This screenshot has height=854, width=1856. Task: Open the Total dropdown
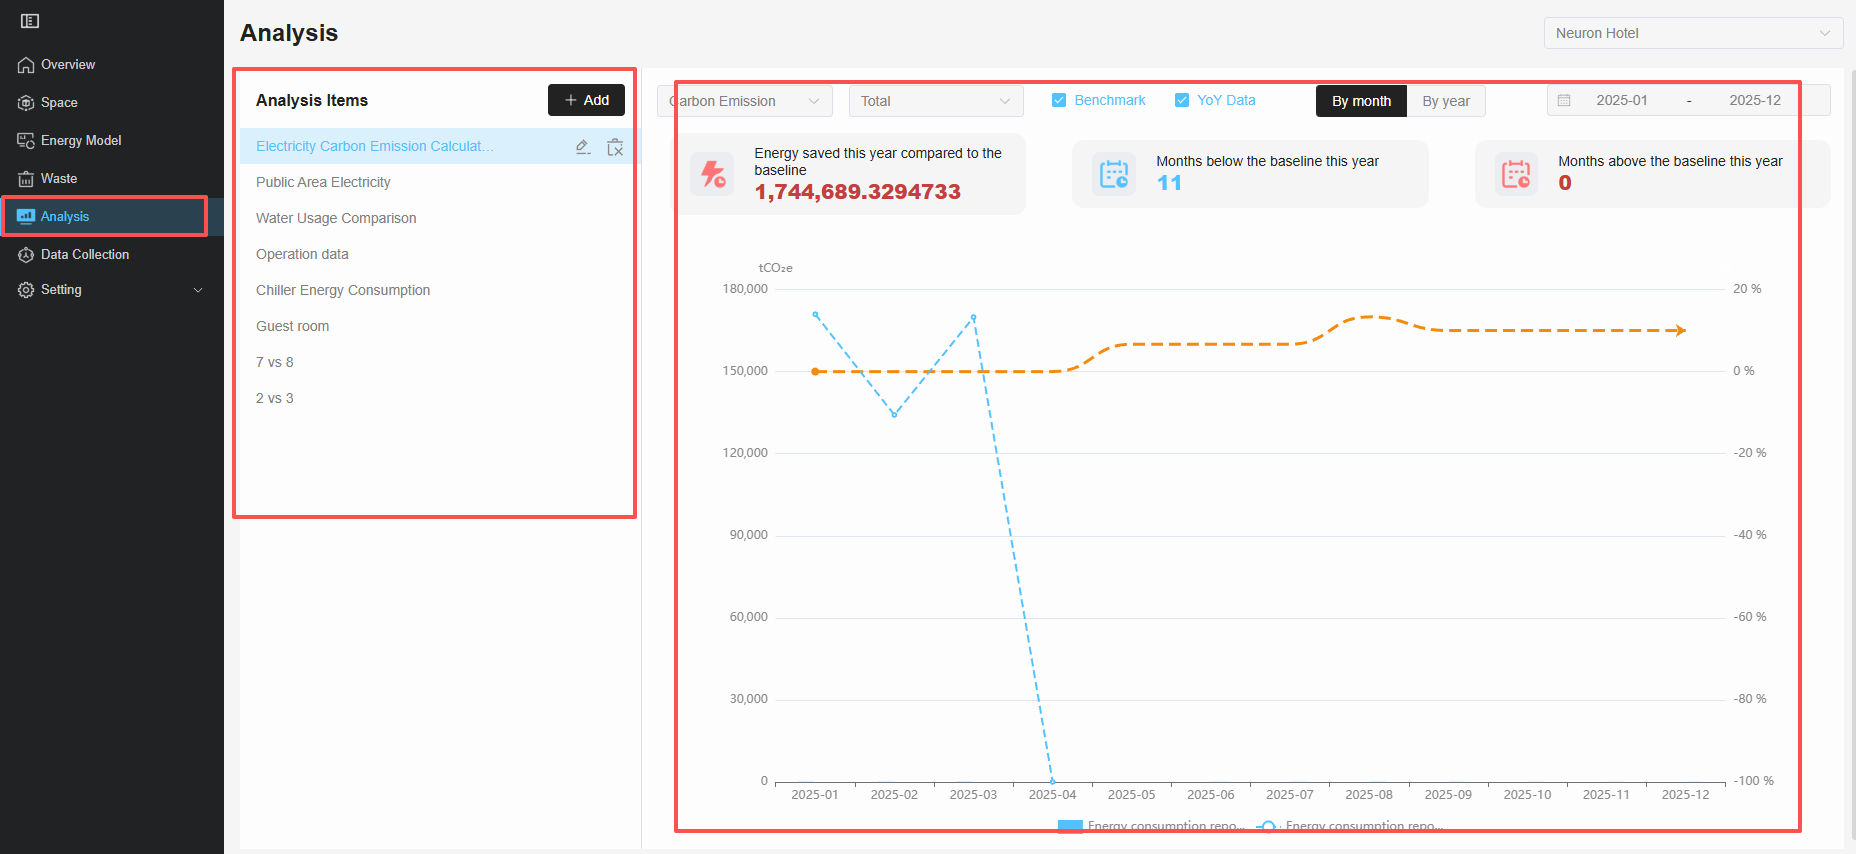point(935,101)
